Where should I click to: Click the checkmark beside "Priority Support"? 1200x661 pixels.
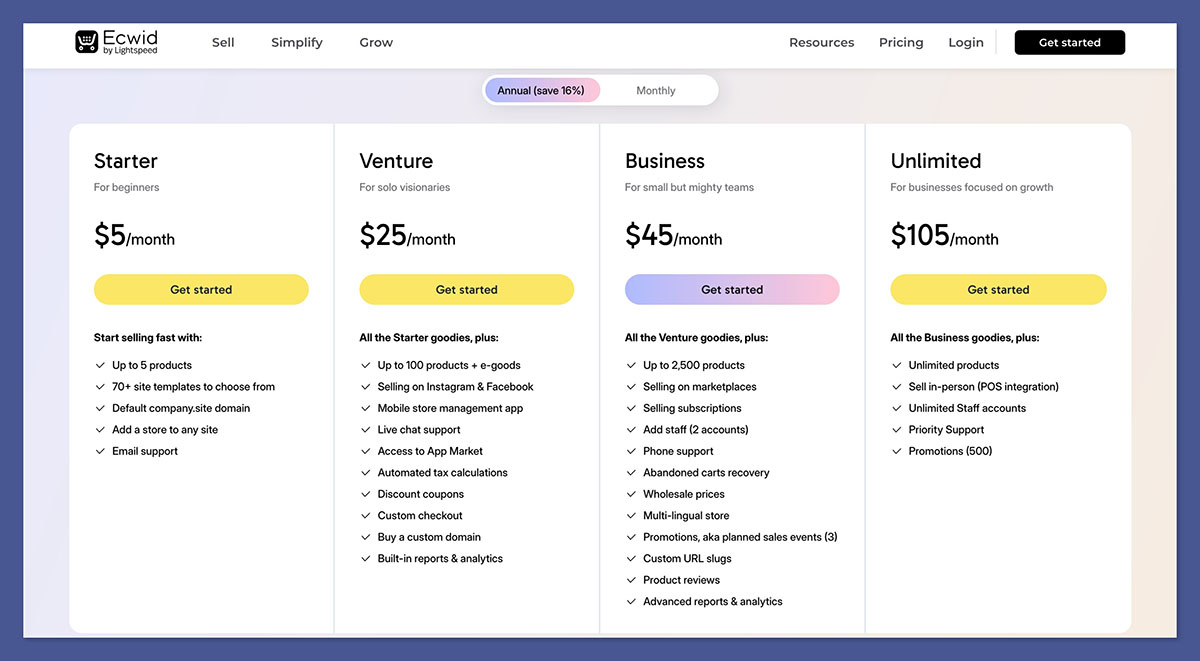pos(897,429)
